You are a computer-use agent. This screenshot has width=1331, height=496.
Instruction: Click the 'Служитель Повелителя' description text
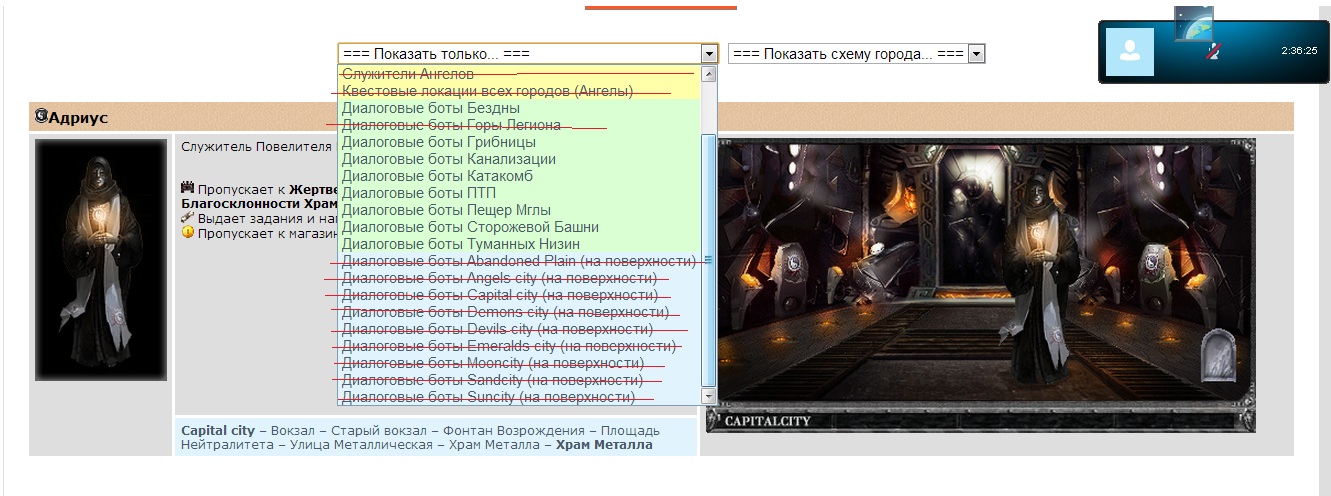click(256, 146)
